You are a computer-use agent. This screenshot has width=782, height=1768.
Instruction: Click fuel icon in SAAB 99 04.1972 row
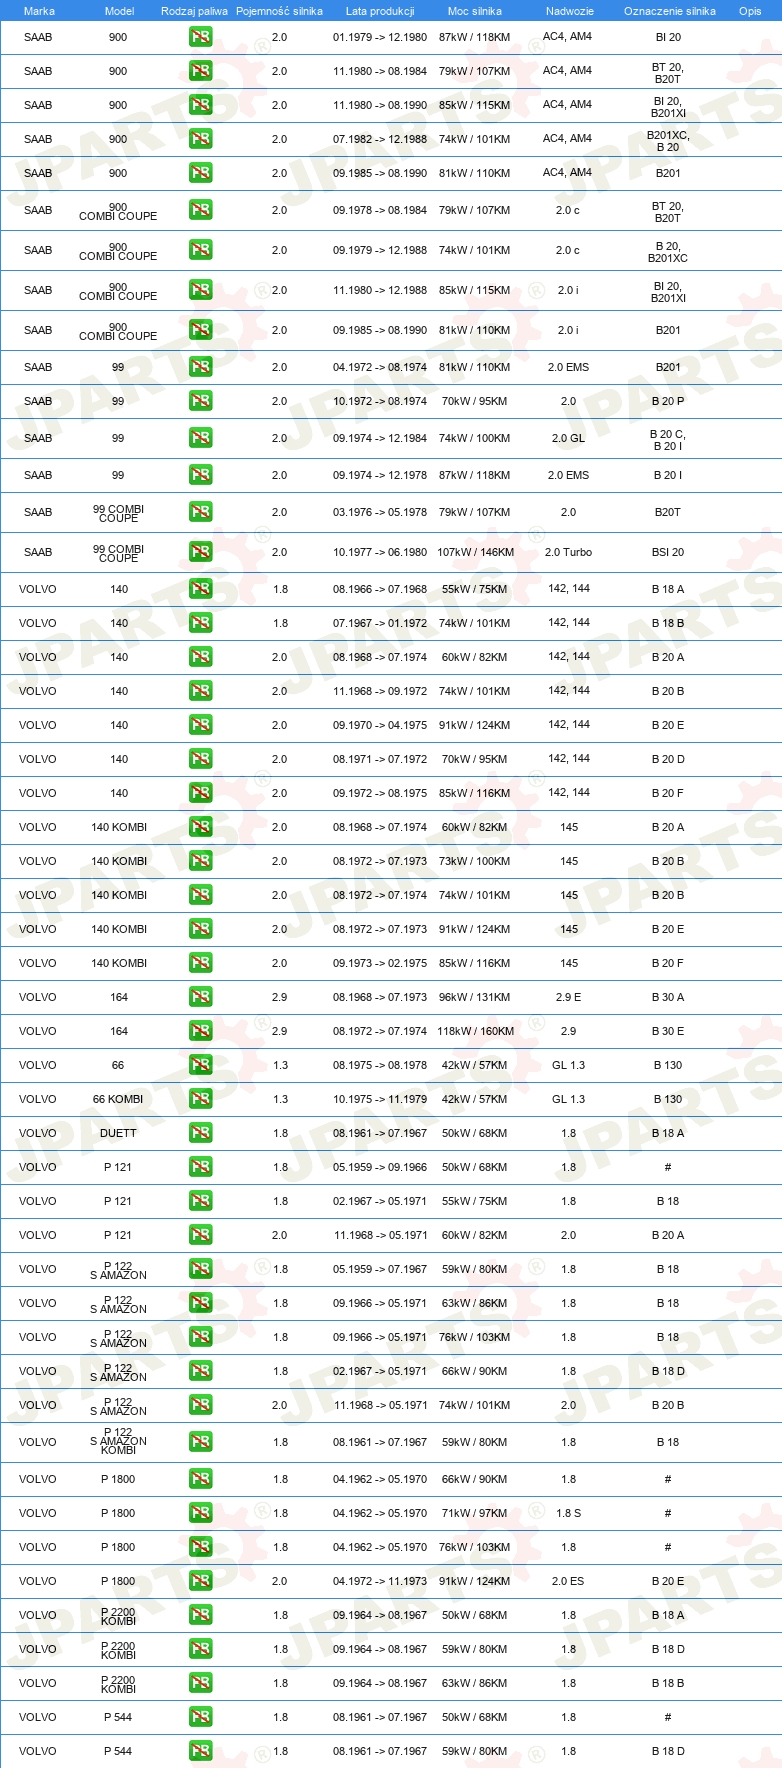pos(201,367)
